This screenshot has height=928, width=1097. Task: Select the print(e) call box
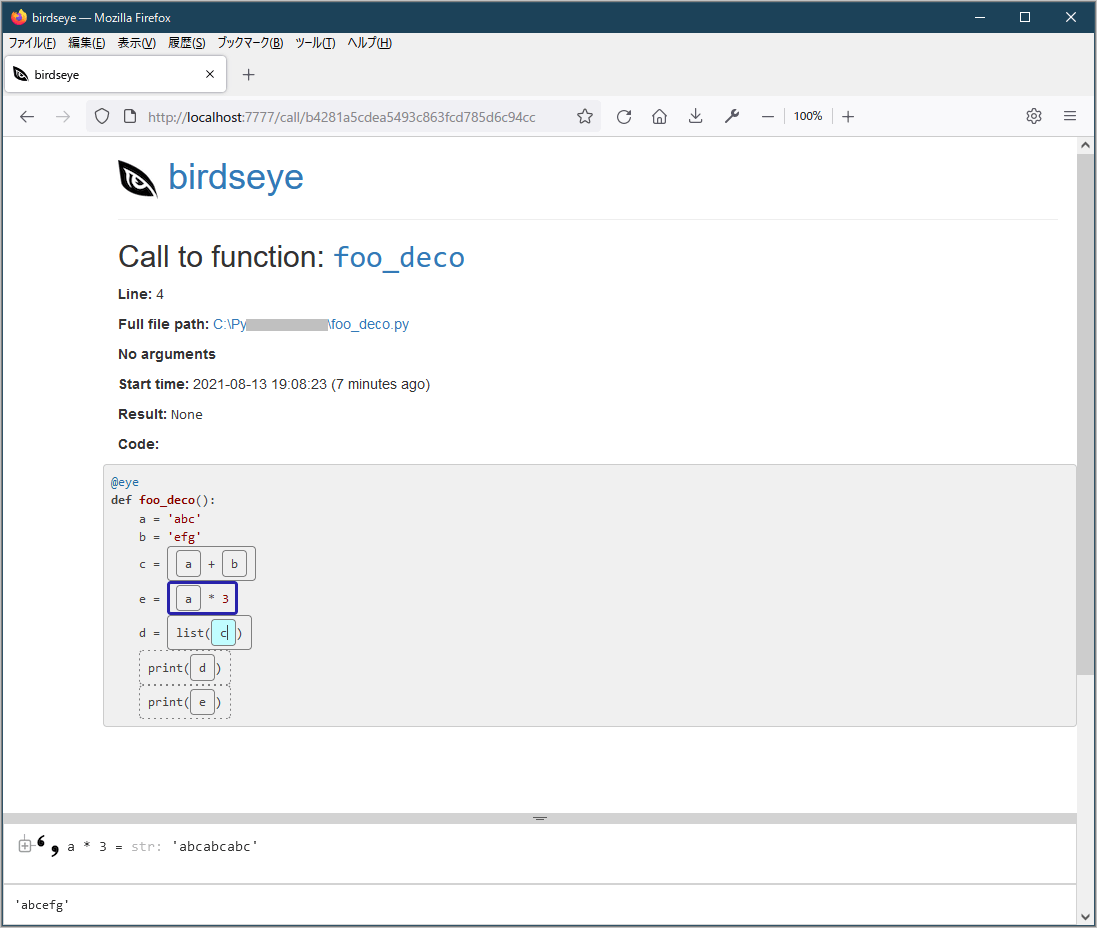tap(185, 702)
